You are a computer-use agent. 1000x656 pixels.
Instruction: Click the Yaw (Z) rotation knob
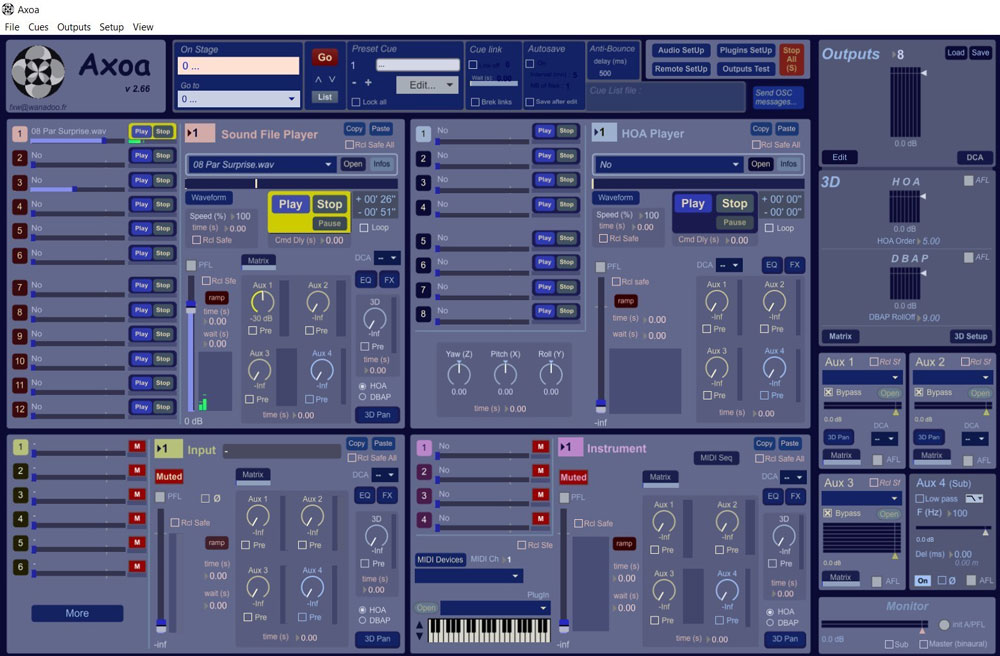tap(458, 374)
